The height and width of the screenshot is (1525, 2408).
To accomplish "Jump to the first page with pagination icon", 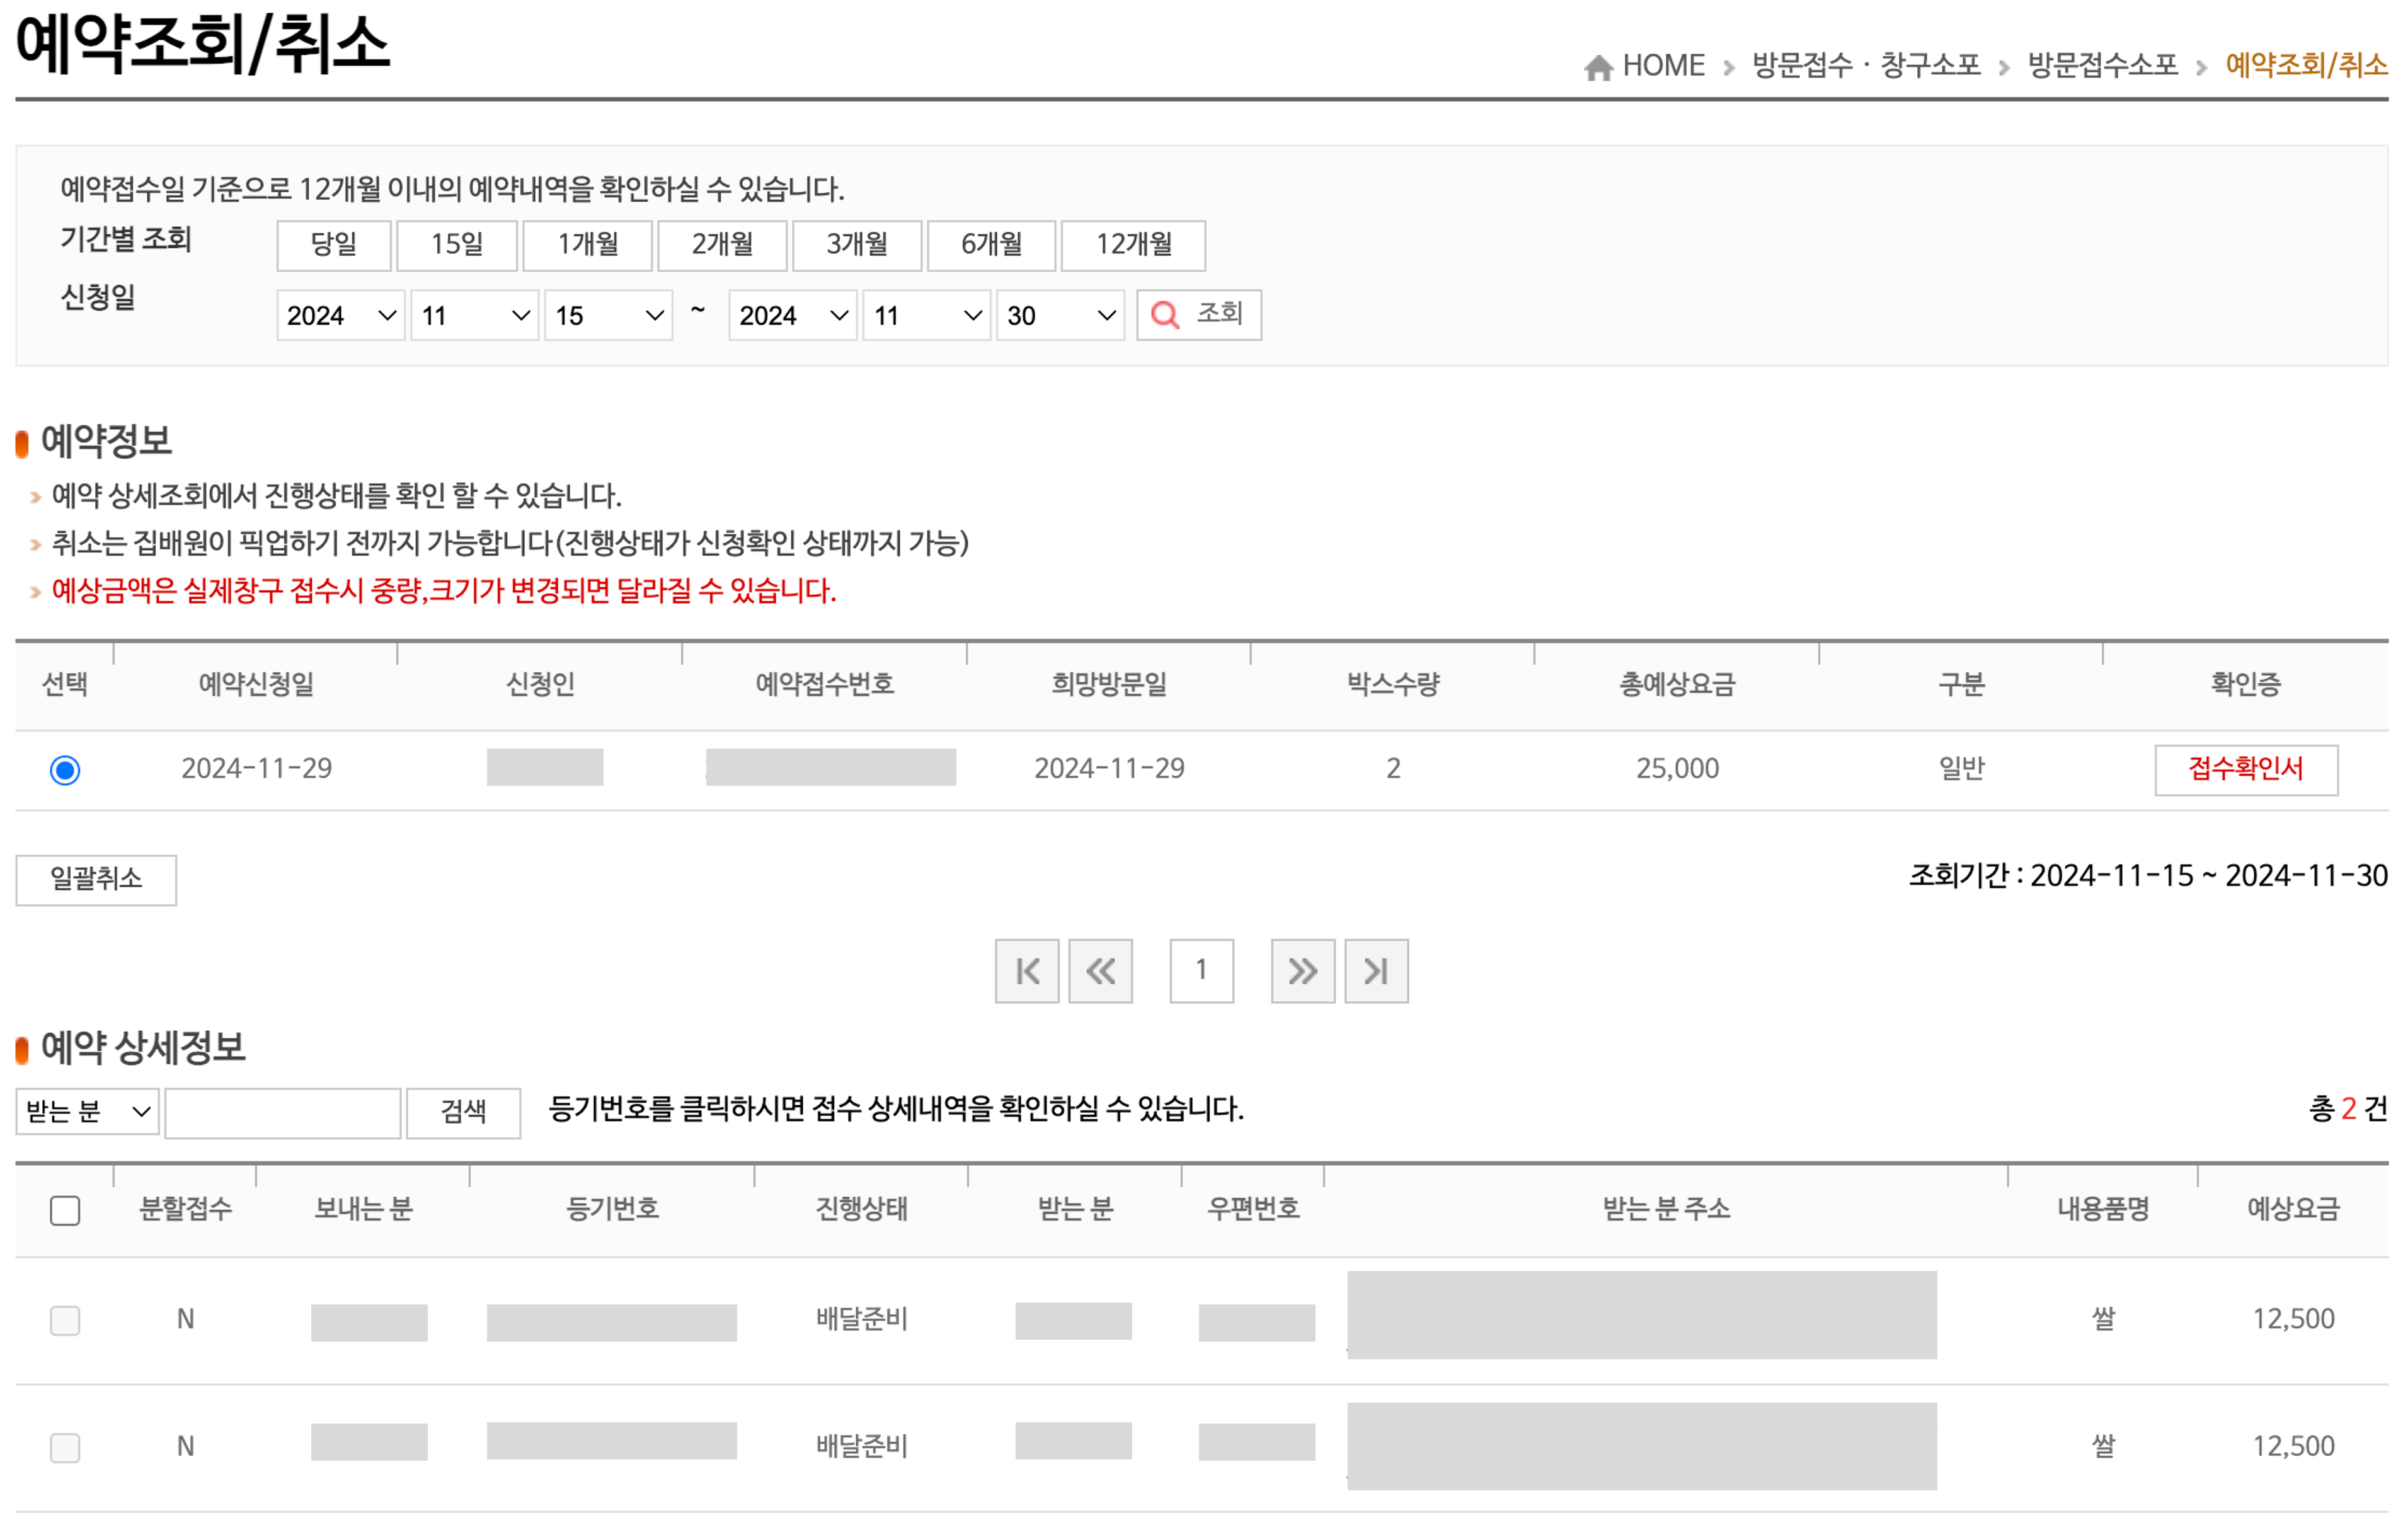I will coord(1027,970).
